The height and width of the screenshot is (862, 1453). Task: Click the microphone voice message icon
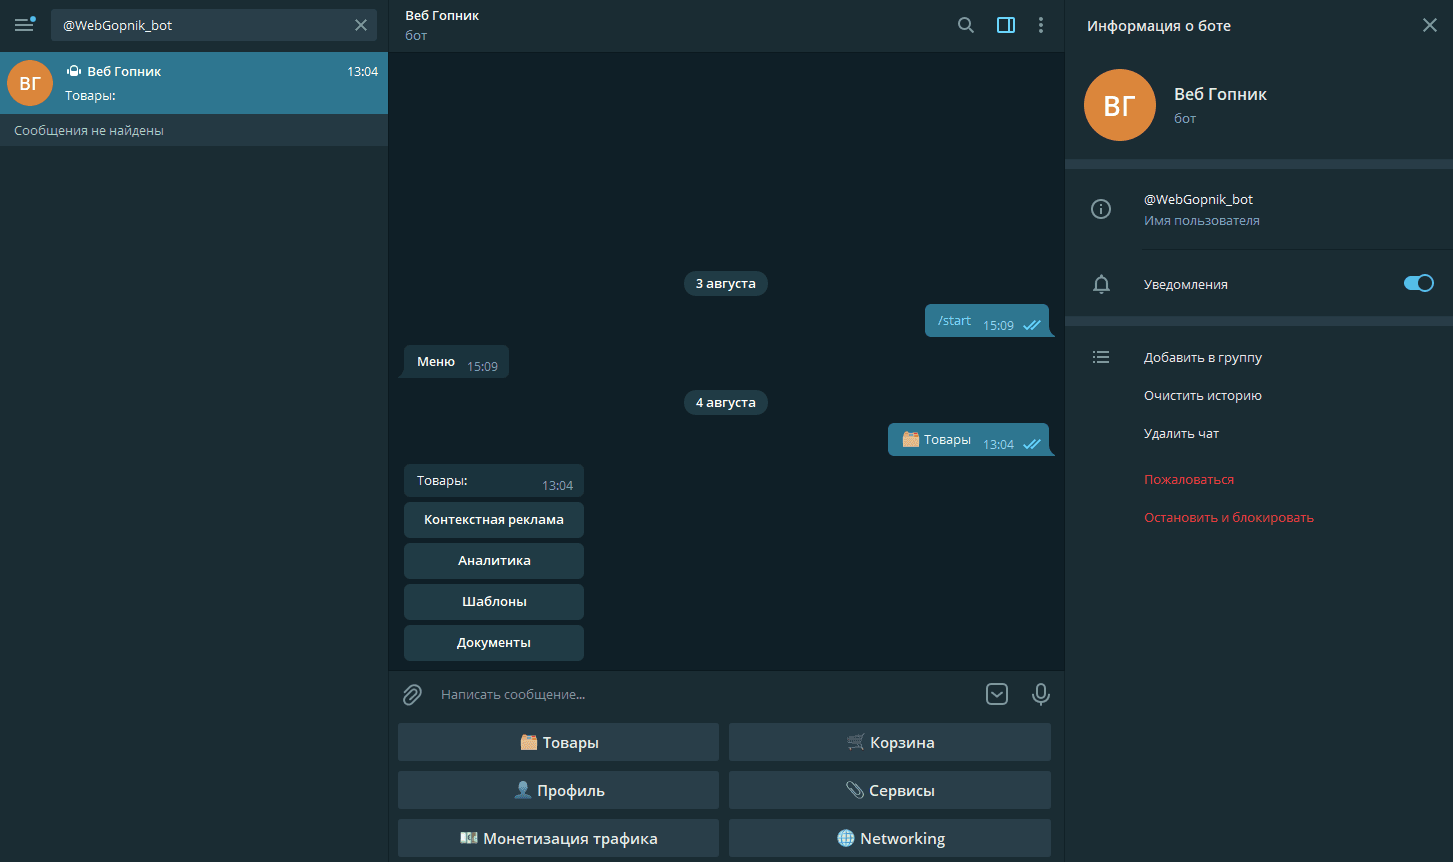point(1041,694)
